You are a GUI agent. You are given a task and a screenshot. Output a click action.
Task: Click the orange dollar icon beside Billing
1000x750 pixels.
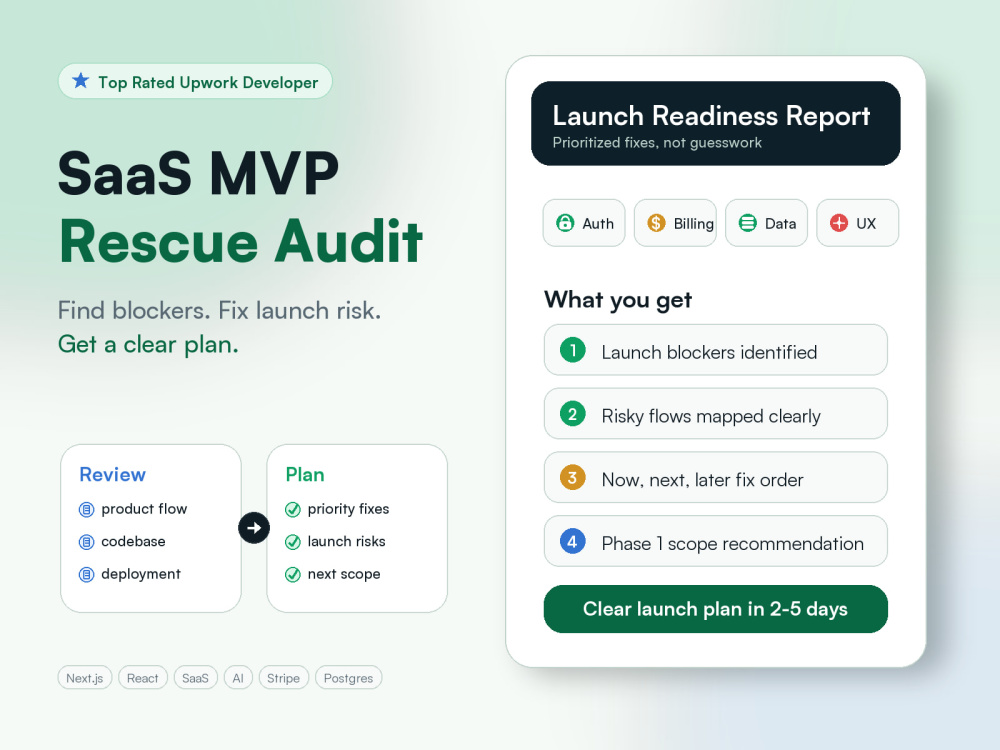pyautogui.click(x=656, y=223)
